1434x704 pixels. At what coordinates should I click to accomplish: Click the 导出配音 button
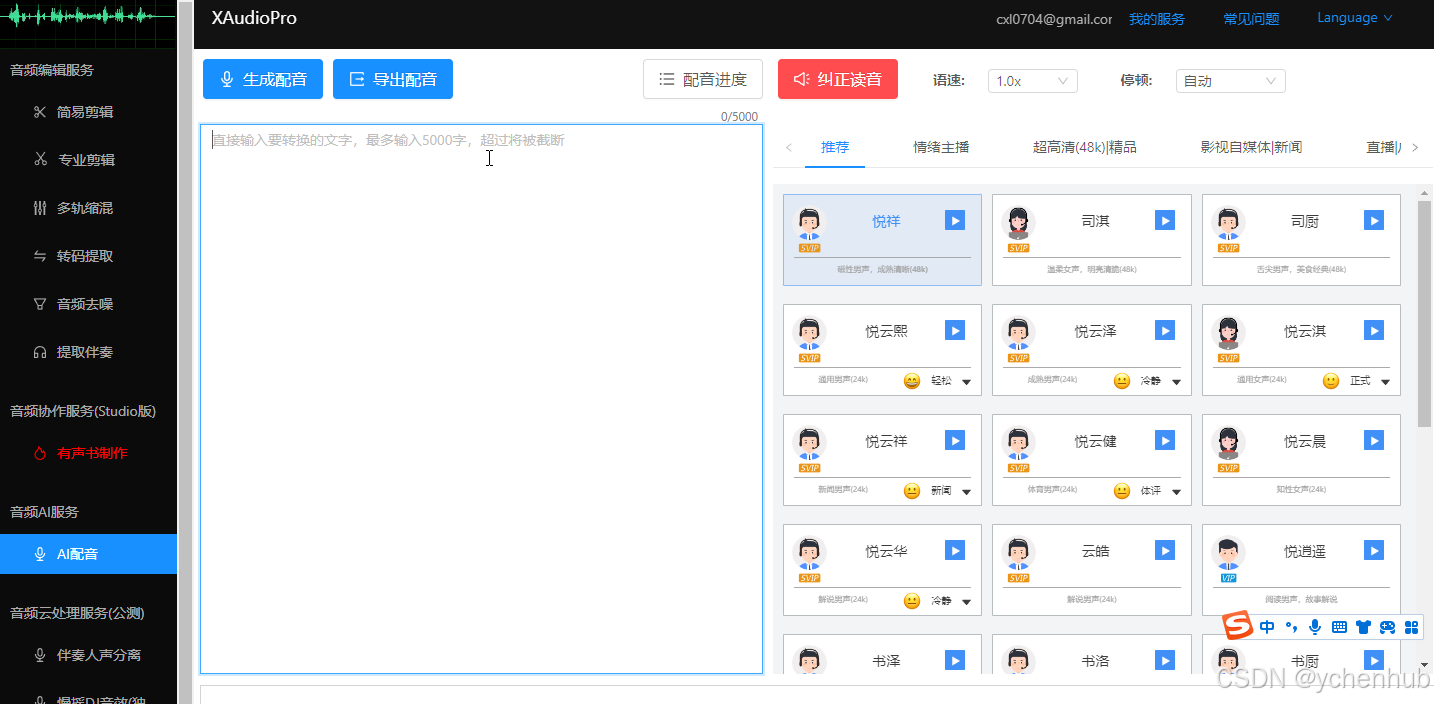point(393,79)
